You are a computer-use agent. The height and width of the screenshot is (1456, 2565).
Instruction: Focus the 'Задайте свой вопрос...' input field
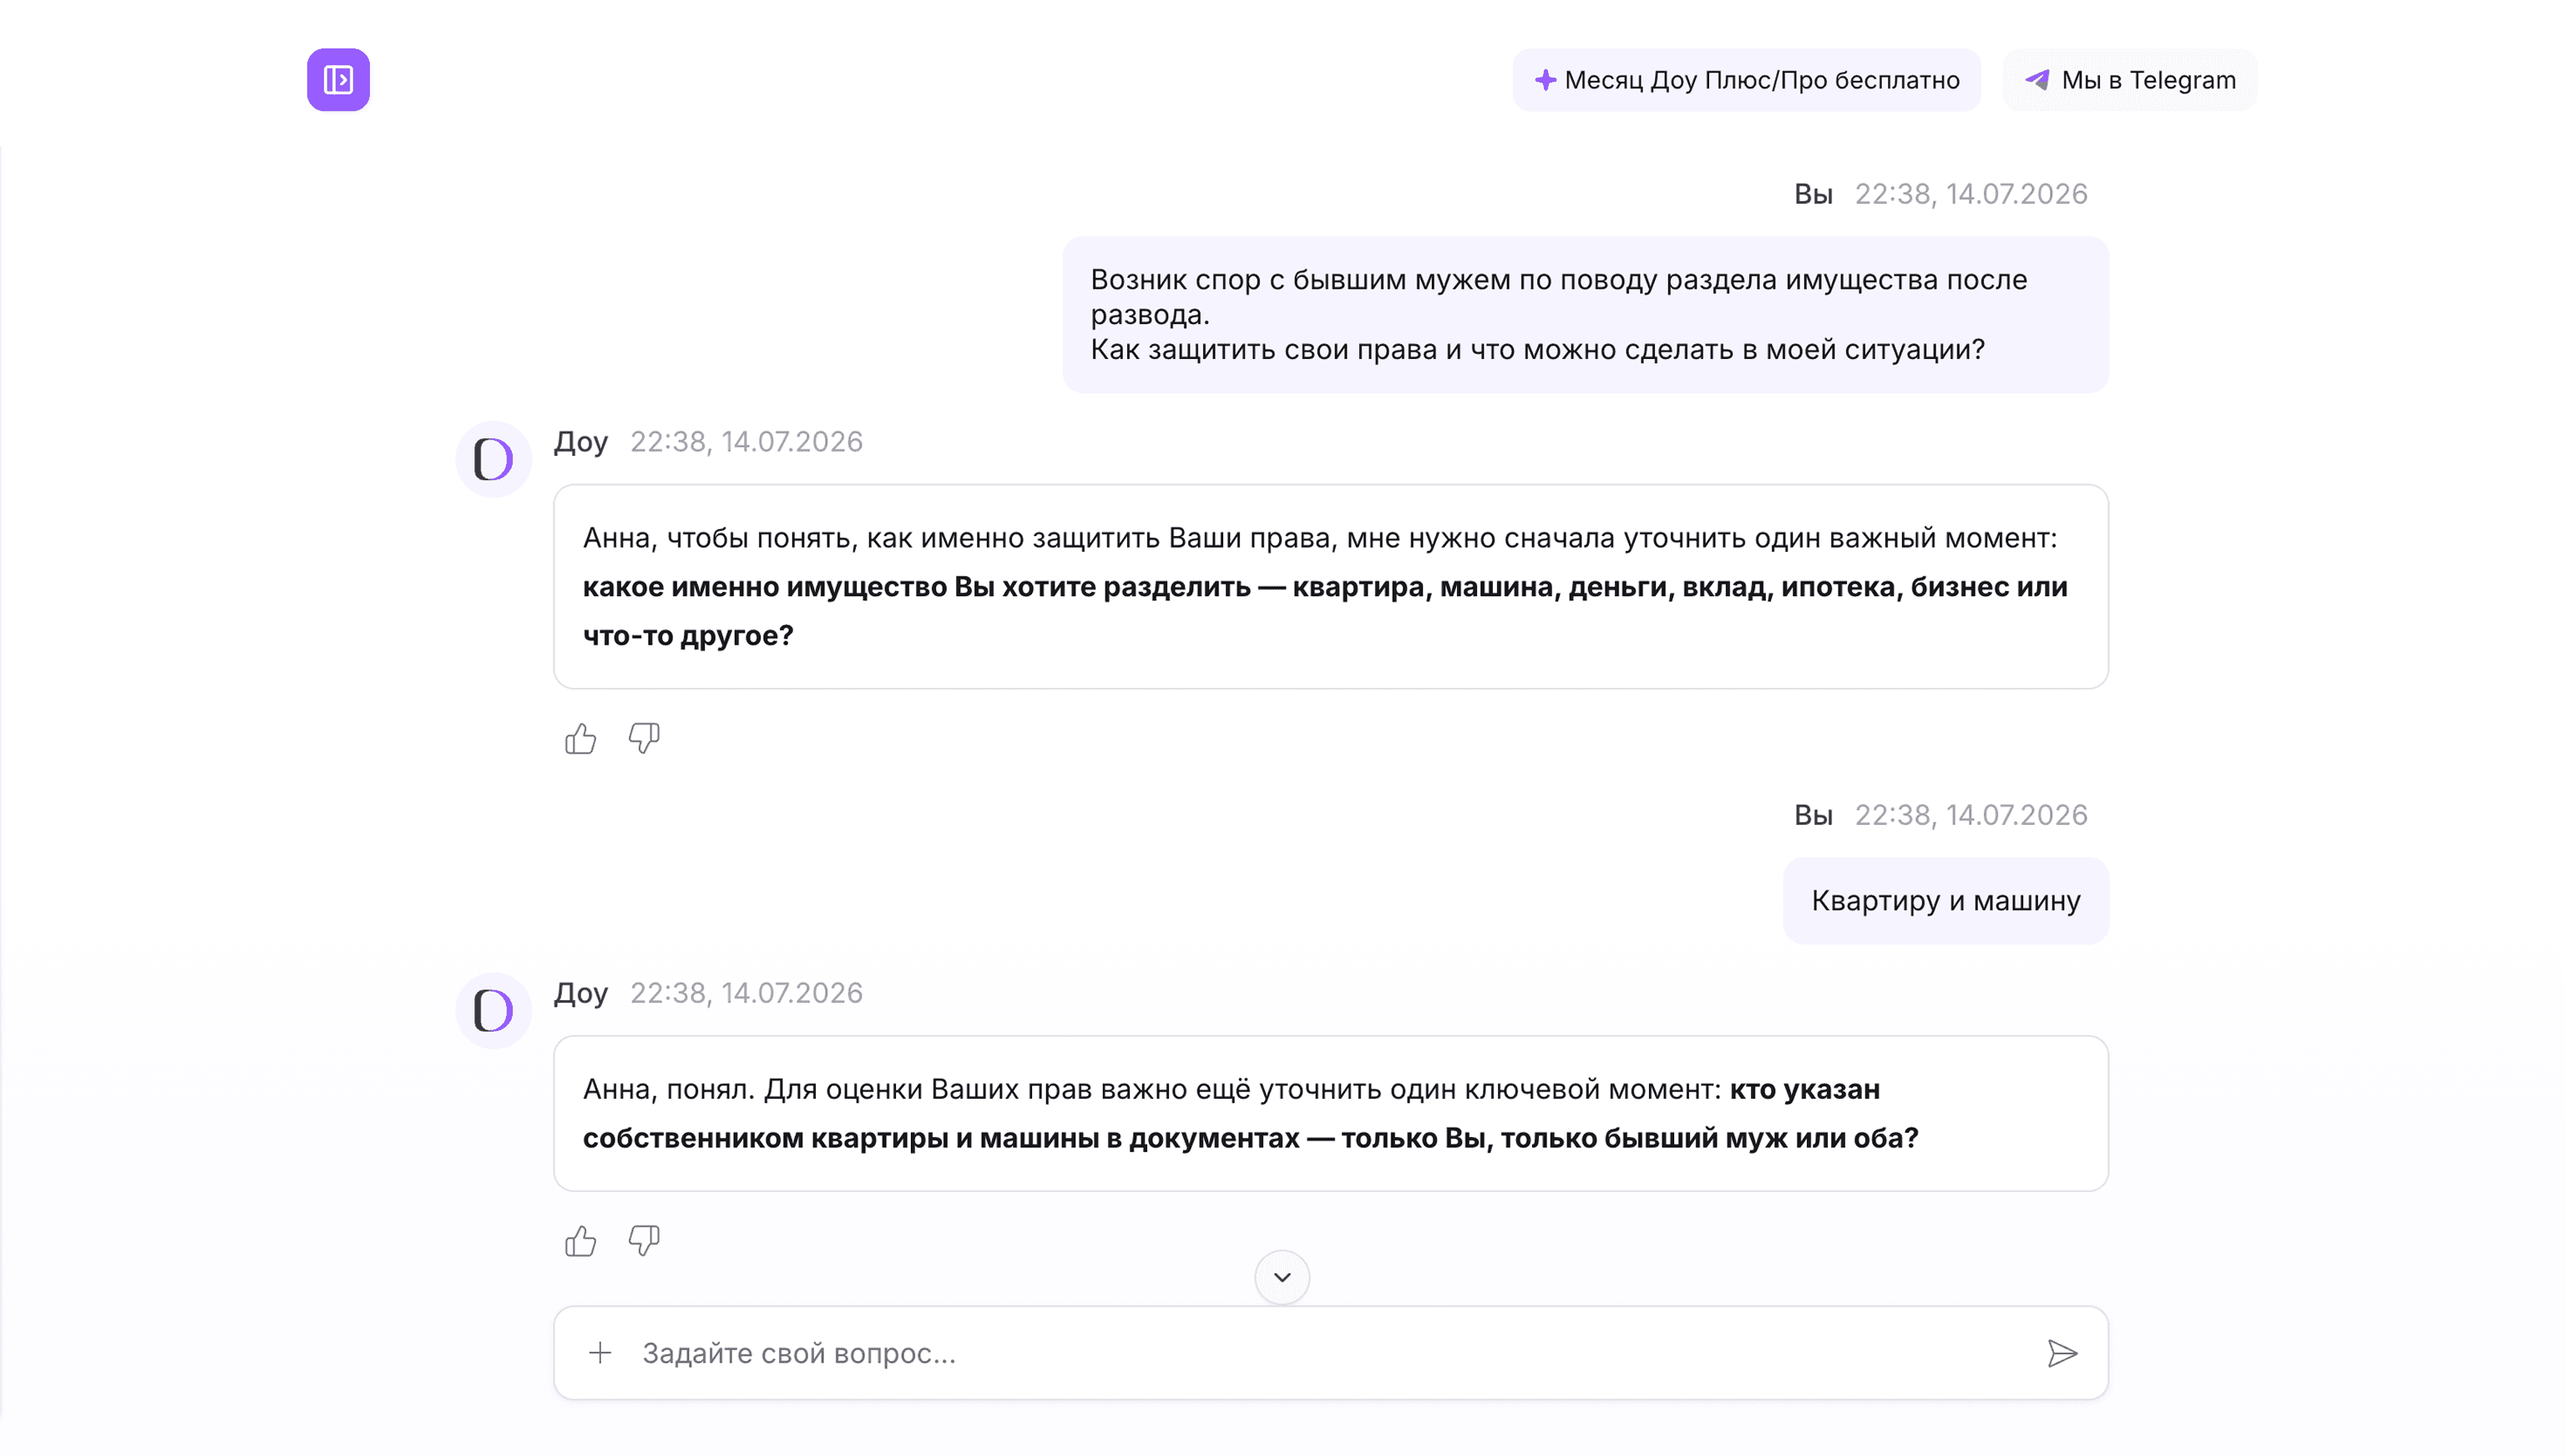1330,1353
